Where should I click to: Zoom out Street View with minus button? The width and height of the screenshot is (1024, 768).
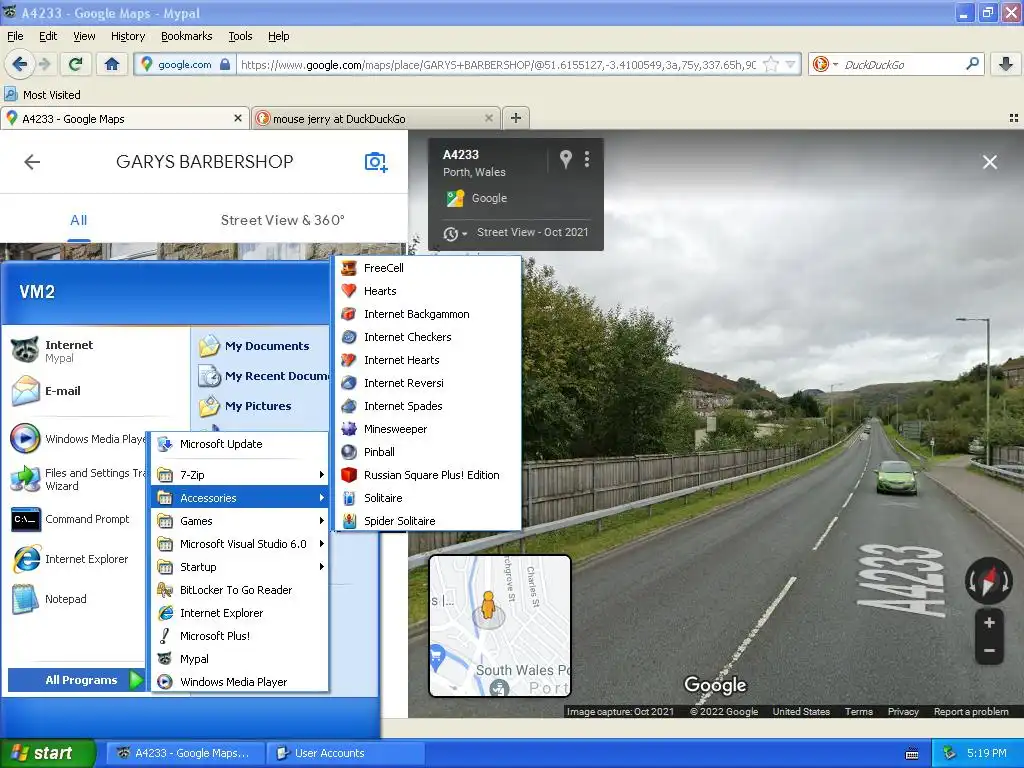coord(989,650)
